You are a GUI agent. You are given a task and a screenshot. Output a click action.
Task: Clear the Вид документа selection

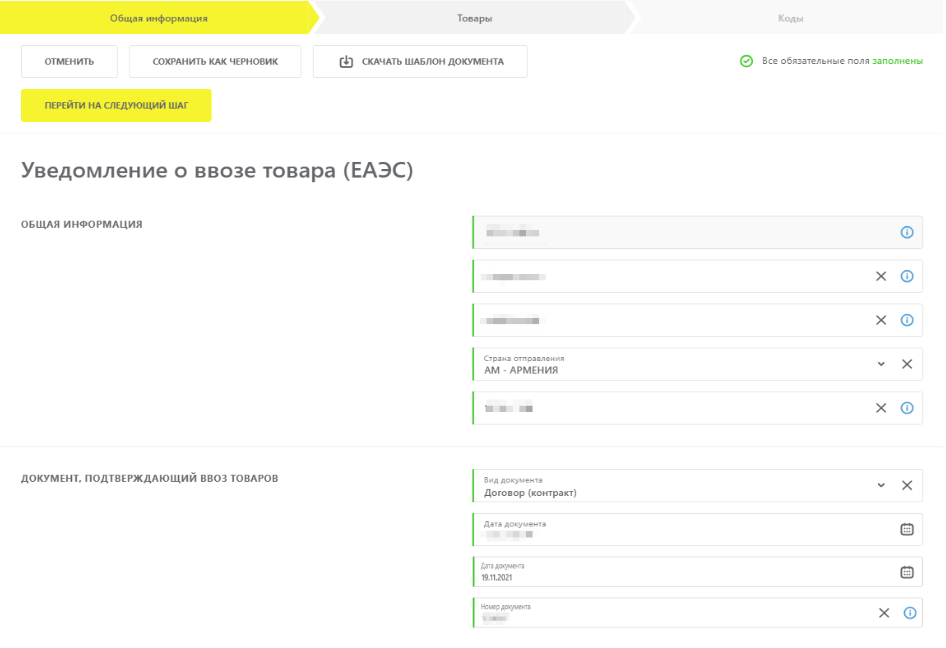coord(907,485)
